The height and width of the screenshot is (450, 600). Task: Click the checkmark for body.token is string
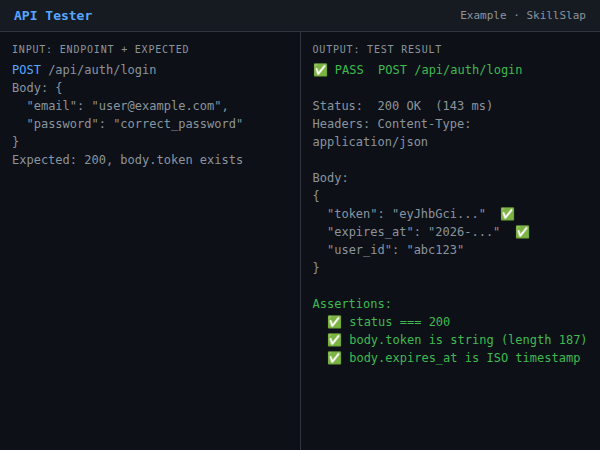pyautogui.click(x=334, y=340)
